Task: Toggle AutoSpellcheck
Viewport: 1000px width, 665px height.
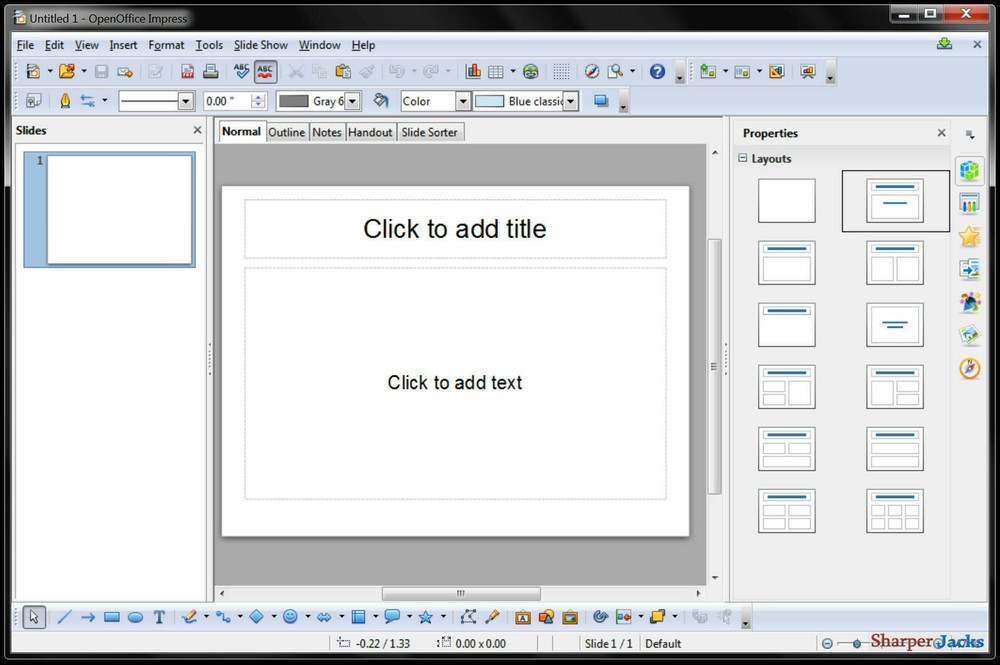Action: (265, 71)
